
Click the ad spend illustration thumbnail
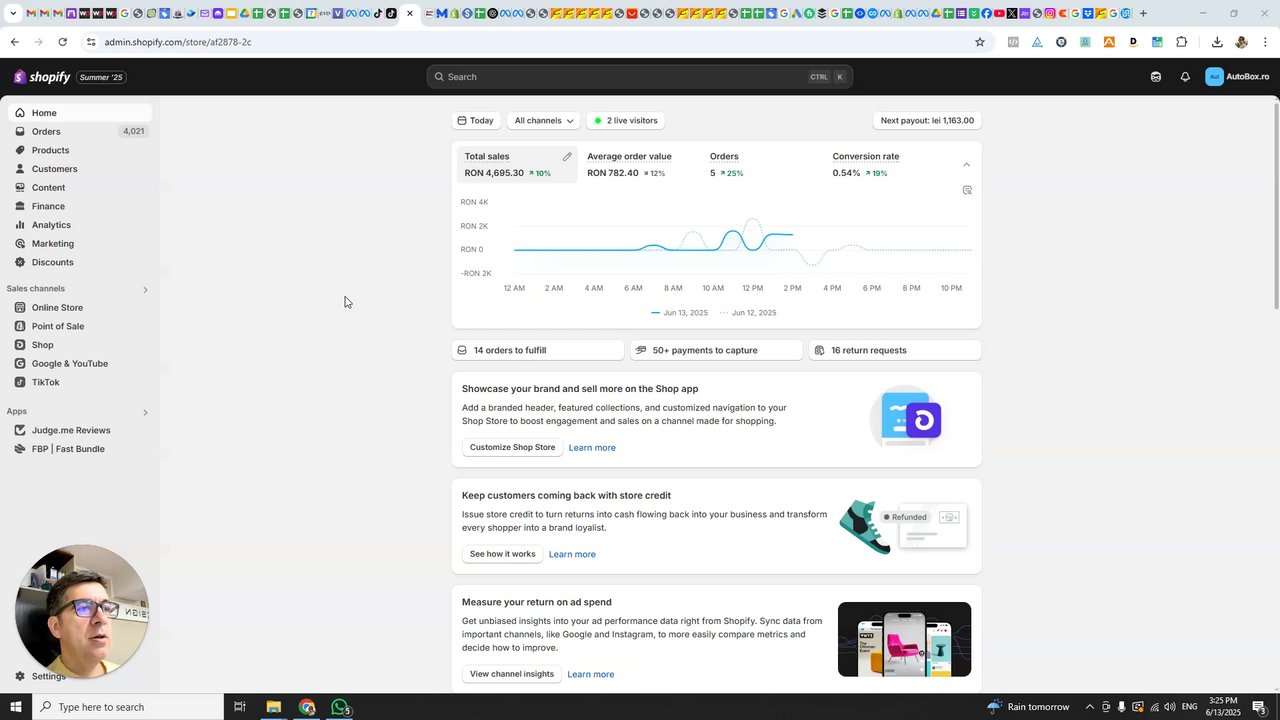click(904, 639)
